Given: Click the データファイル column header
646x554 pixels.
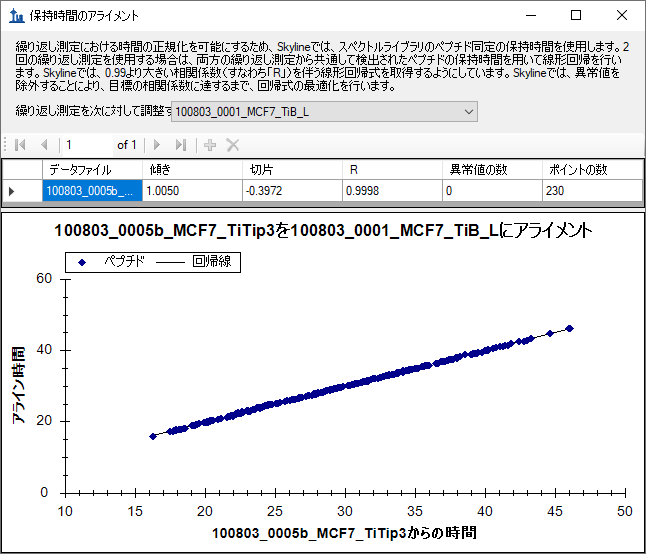Looking at the screenshot, I should 92,170.
